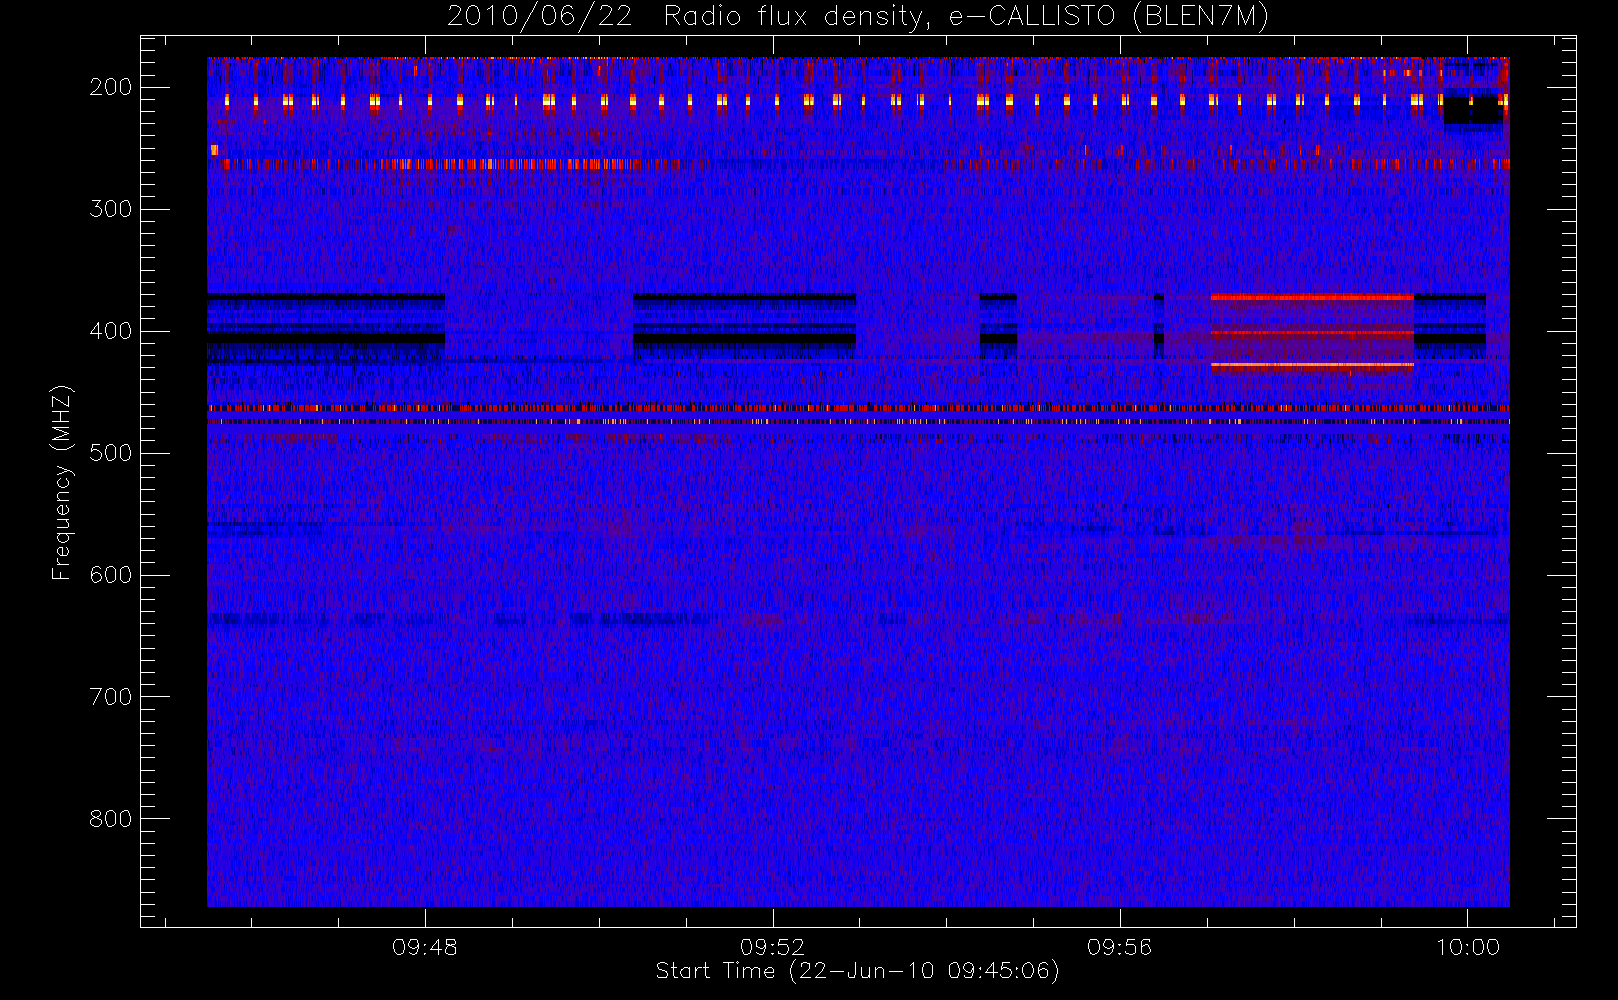Click the black rectangular patch near 10:00 at 200 MHz
The width and height of the screenshot is (1618, 1000).
click(1473, 110)
